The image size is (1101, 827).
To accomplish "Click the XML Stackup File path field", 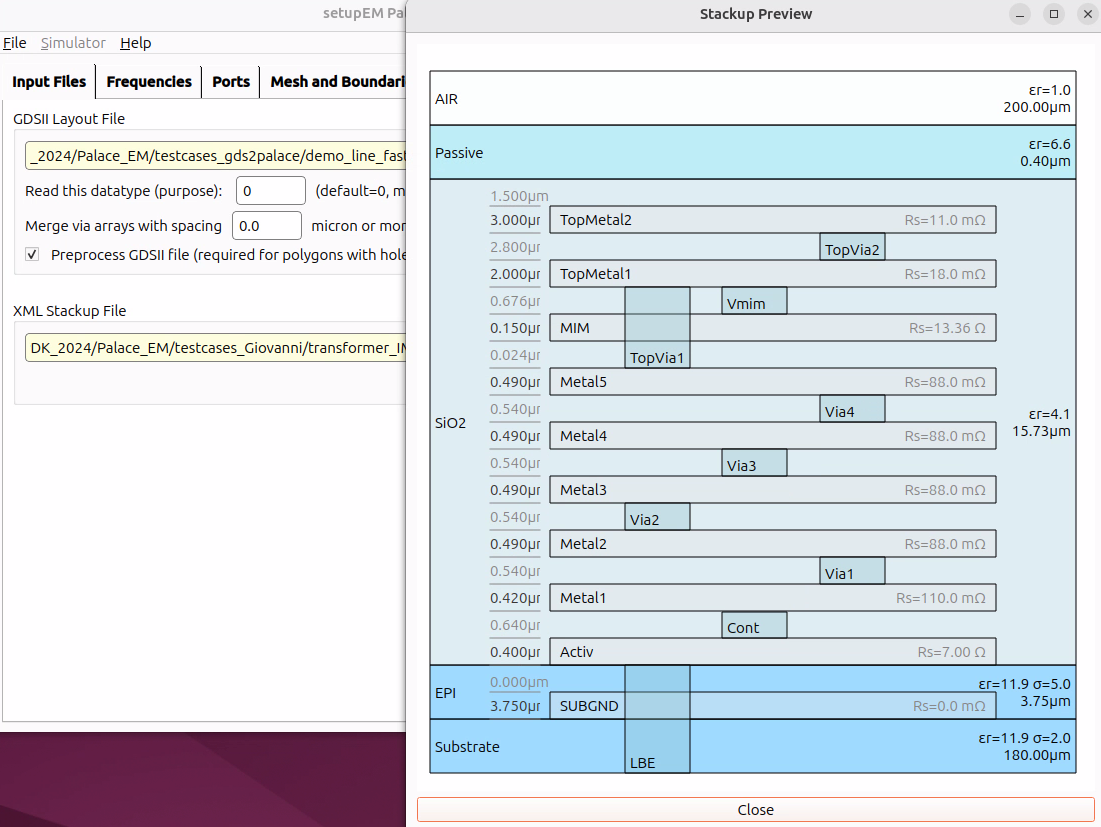I will 216,348.
